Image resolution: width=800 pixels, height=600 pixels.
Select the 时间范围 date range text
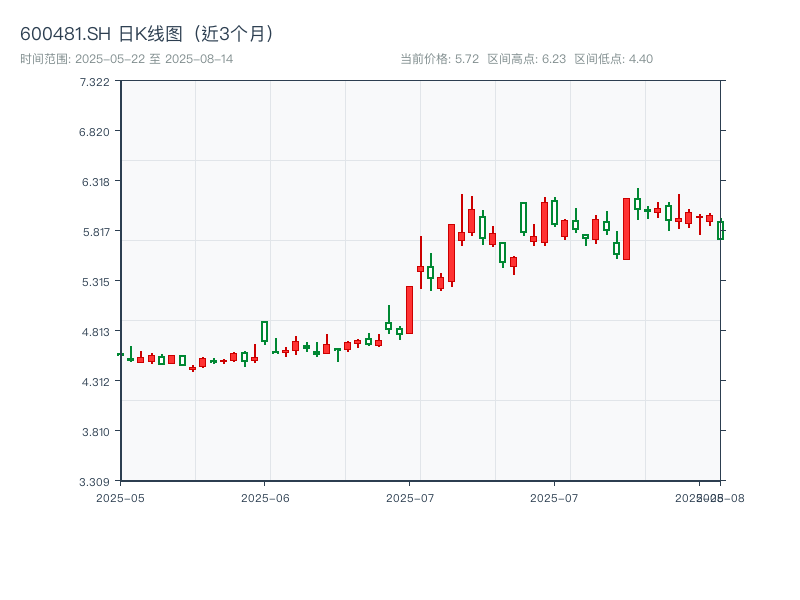click(x=127, y=59)
